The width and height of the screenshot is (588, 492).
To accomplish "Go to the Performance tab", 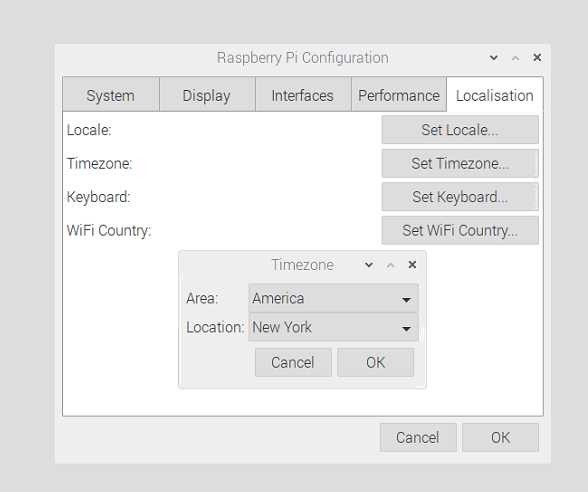I will coord(399,95).
